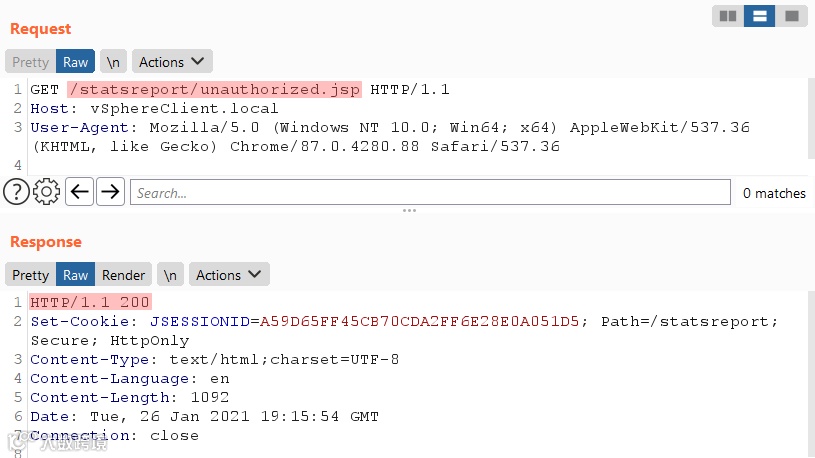Screen dimensions: 815x458
Task: Click the highlighted /statsreport/unauthorized.jsp path
Action: [214, 89]
